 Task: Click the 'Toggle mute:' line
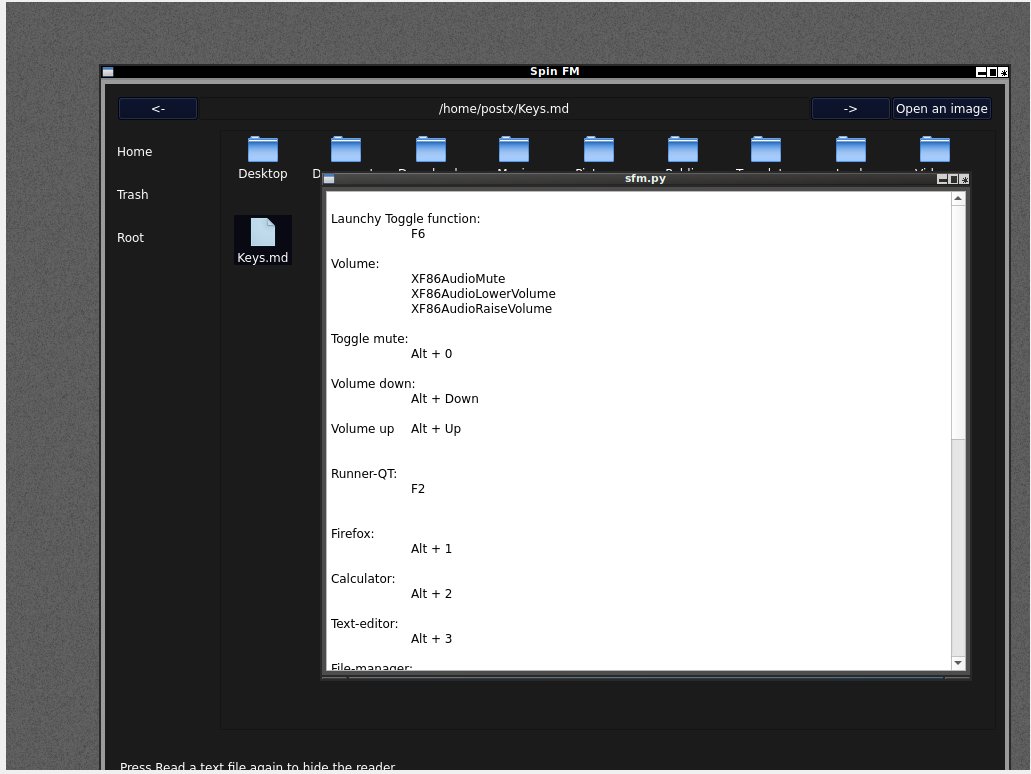pyautogui.click(x=370, y=339)
